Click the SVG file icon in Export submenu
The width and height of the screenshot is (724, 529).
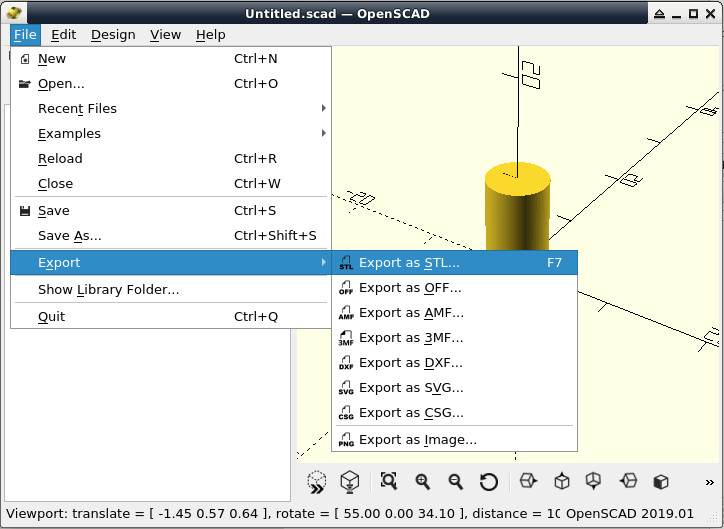tap(346, 387)
